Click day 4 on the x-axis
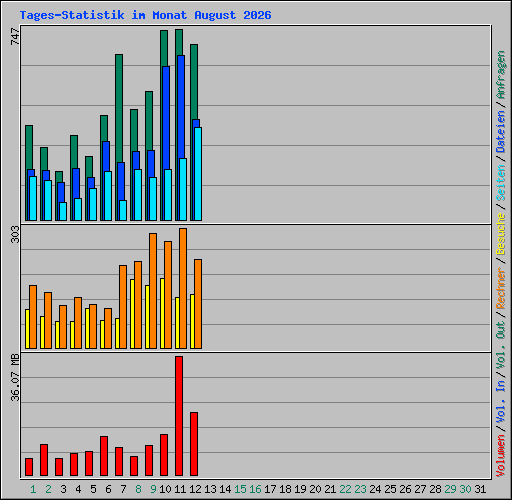Viewport: 512px width, 500px height. pos(78,489)
